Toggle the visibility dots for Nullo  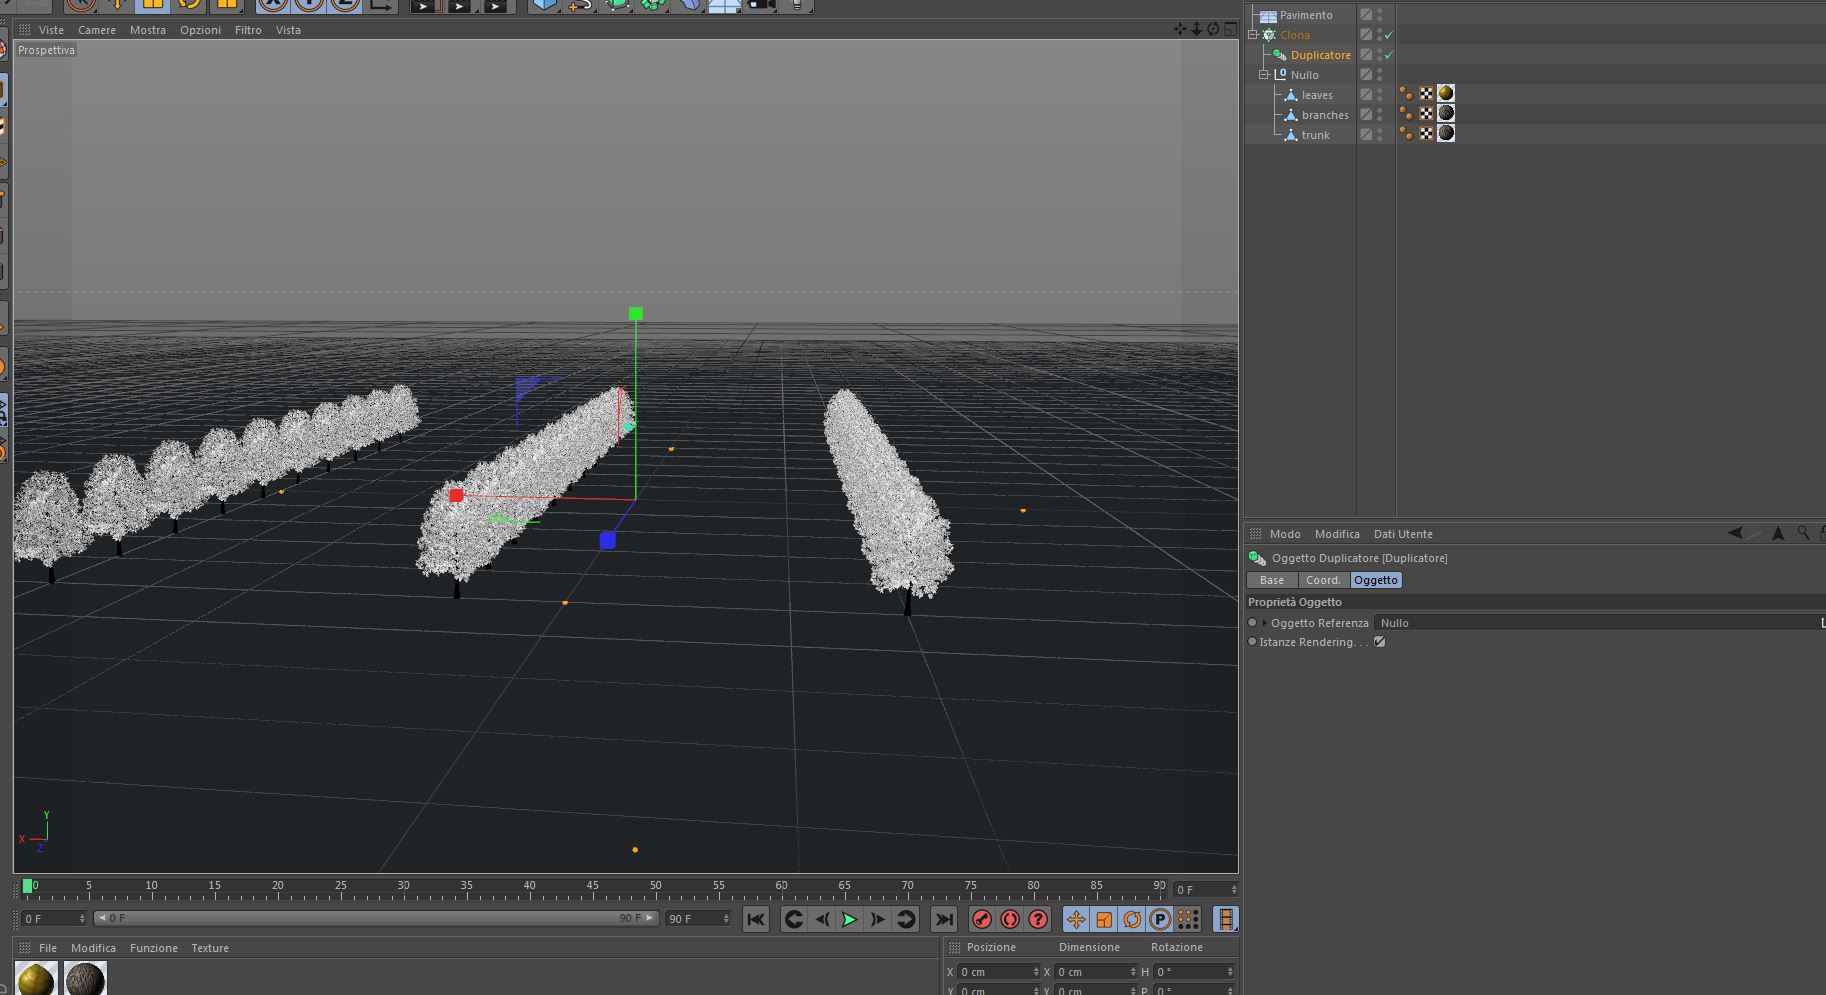(1380, 75)
